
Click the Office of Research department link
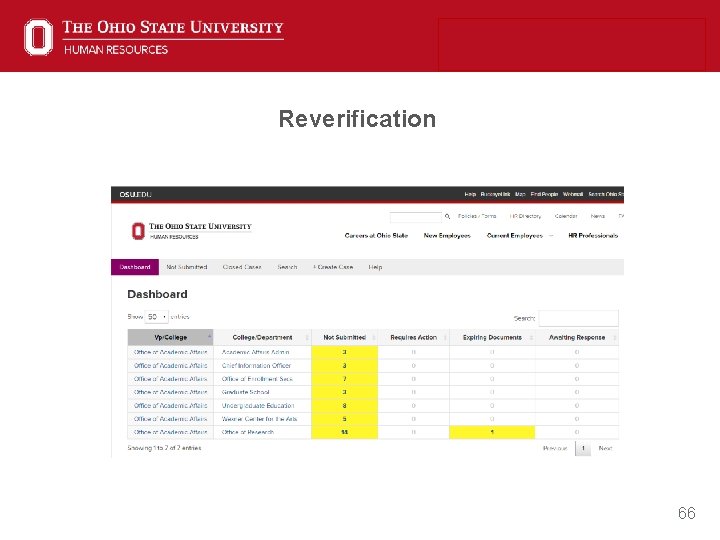pyautogui.click(x=248, y=432)
